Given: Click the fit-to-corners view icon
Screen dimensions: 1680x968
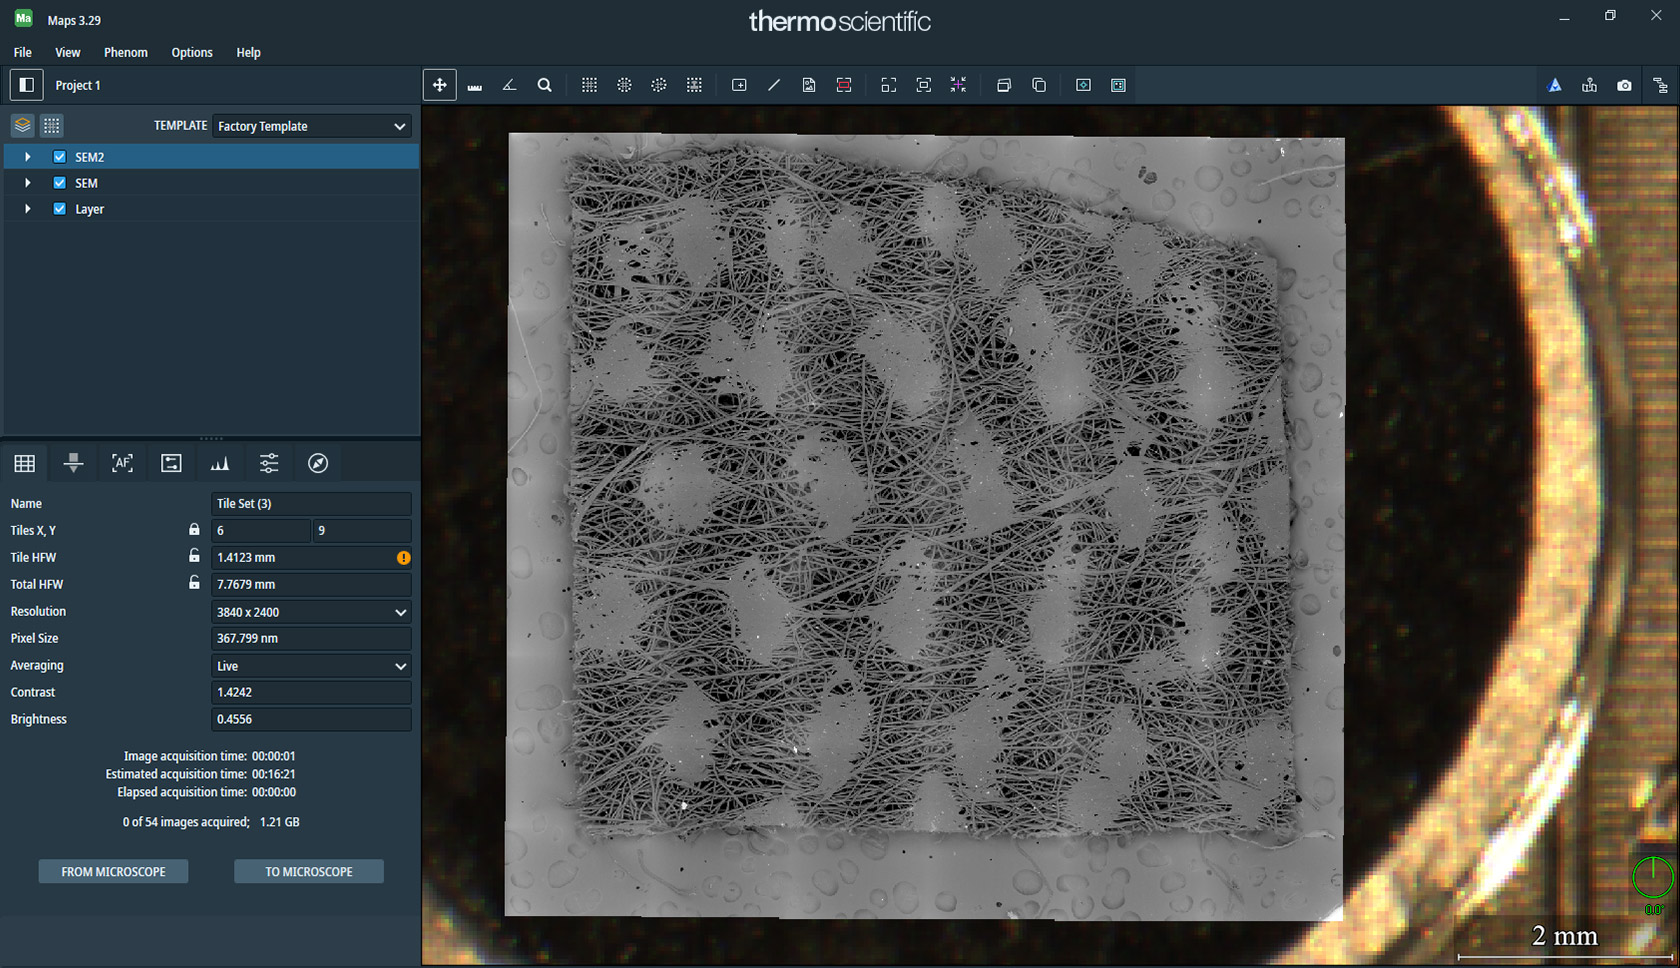Looking at the screenshot, I should pos(888,85).
